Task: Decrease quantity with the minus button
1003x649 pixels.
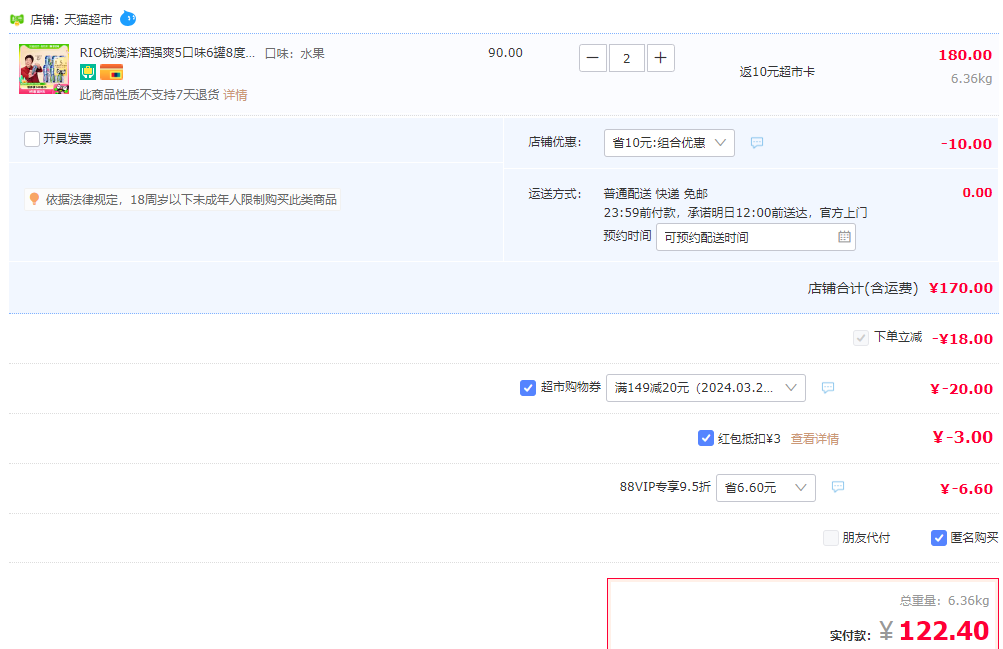Action: pyautogui.click(x=593, y=58)
